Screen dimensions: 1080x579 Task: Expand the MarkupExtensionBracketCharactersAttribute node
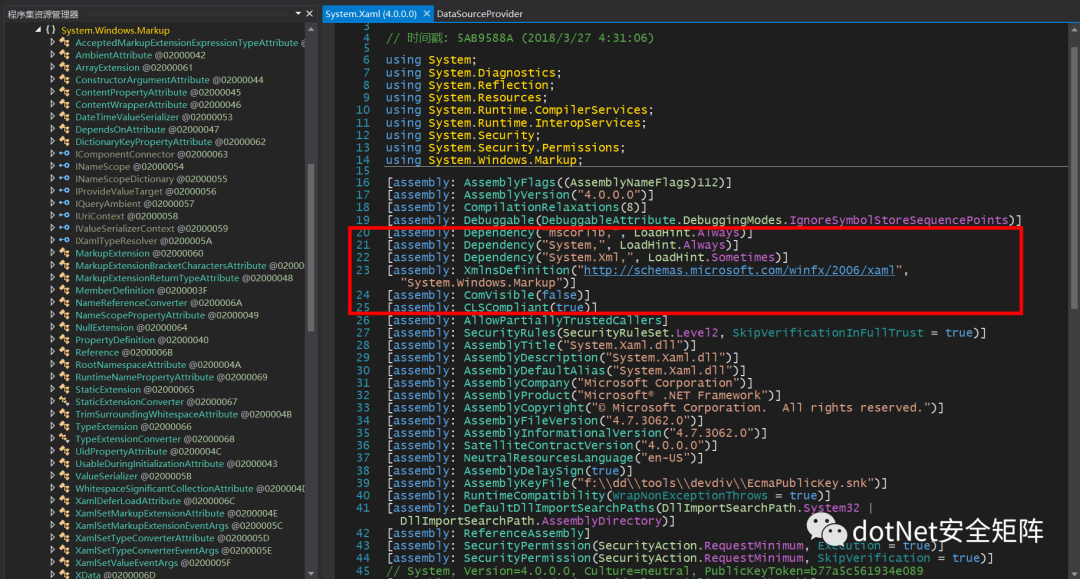[x=52, y=266]
